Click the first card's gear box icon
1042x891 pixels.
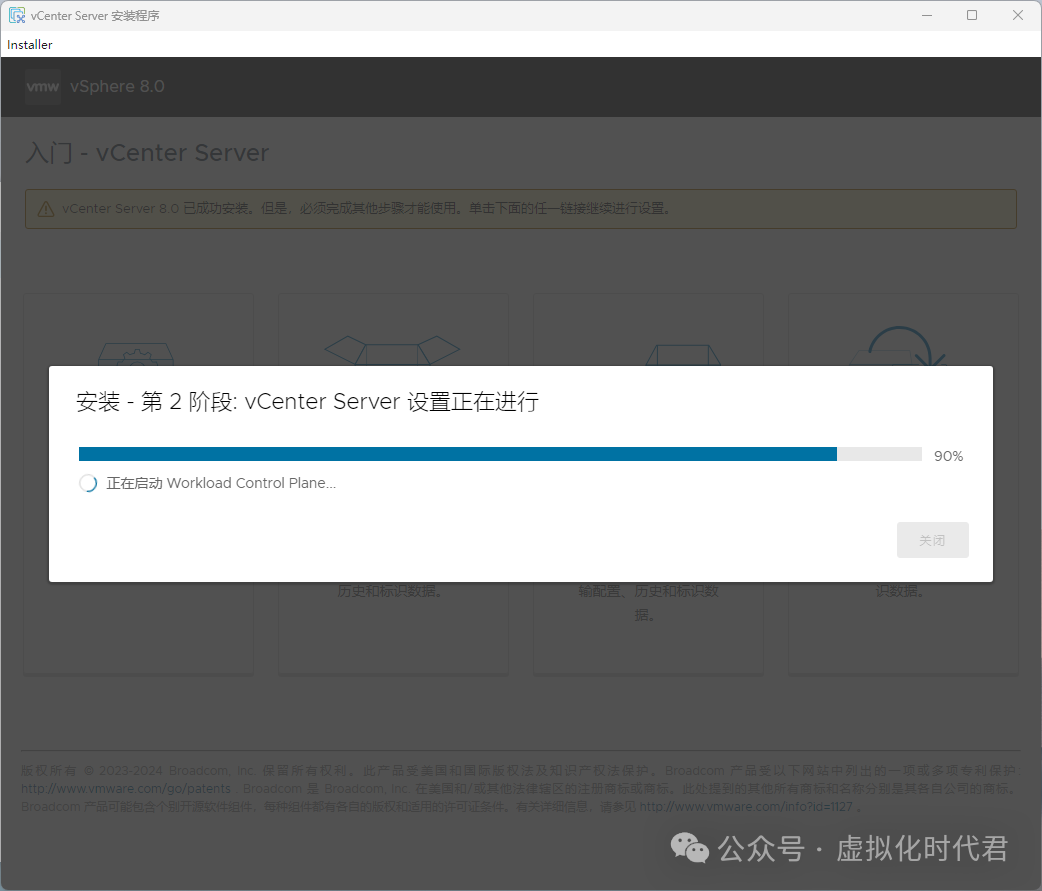[136, 354]
